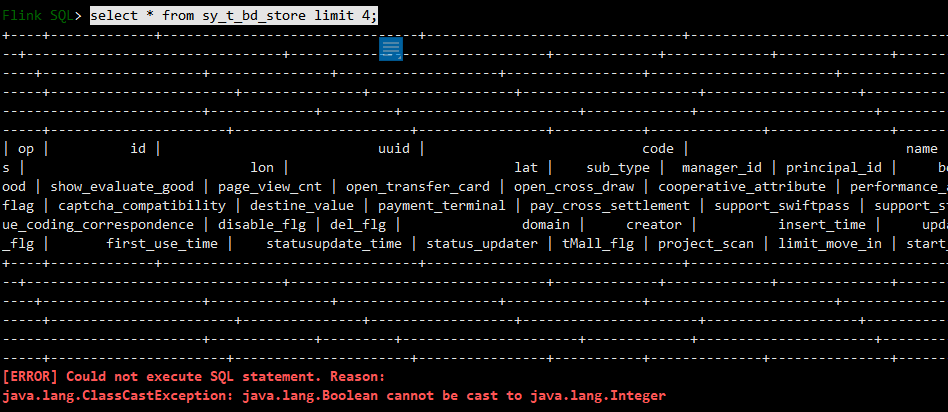Select the 'pay_cross_settlement' column header
The height and width of the screenshot is (412, 948).
coord(609,206)
